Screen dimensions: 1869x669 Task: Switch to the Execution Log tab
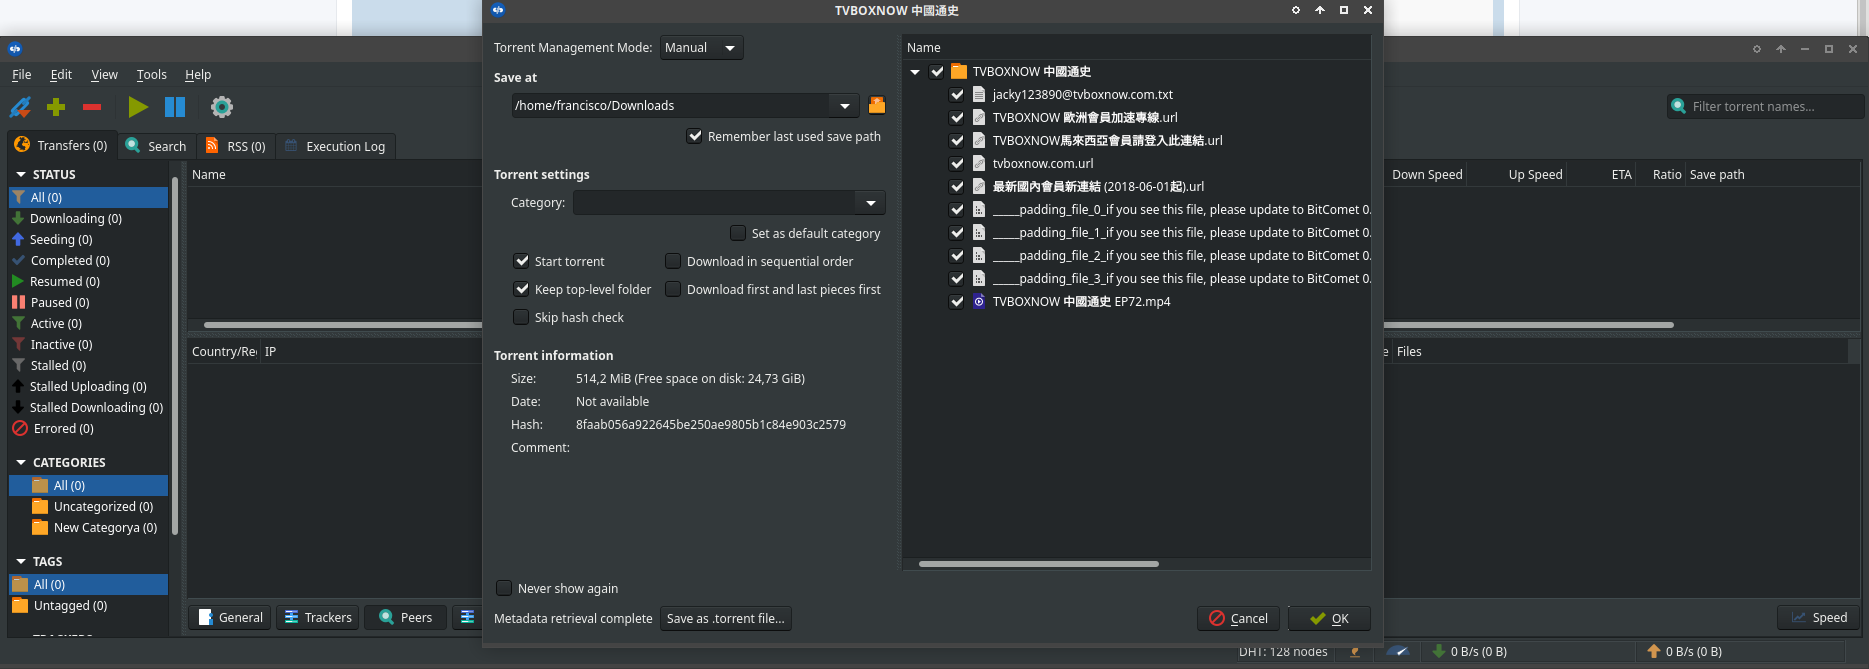click(x=336, y=146)
